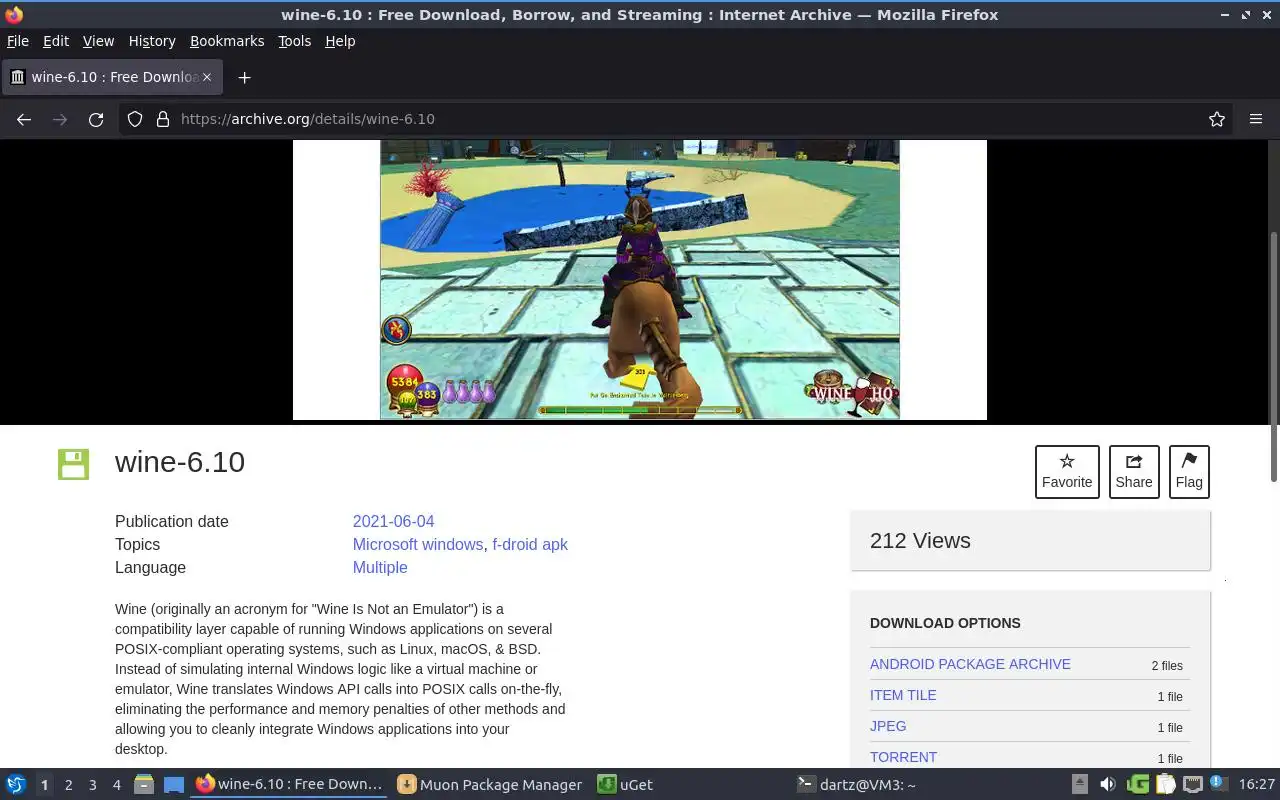The width and height of the screenshot is (1280, 800).
Task: Click the wine-6.10 title heading
Action: (180, 462)
